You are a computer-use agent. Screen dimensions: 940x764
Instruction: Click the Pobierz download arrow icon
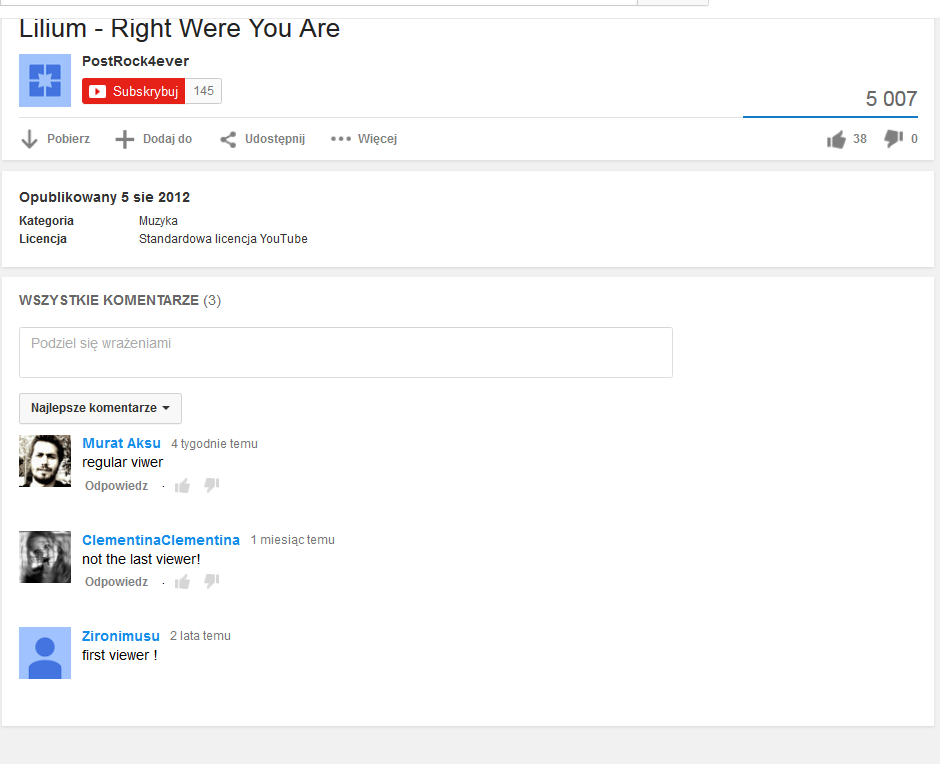pyautogui.click(x=29, y=139)
